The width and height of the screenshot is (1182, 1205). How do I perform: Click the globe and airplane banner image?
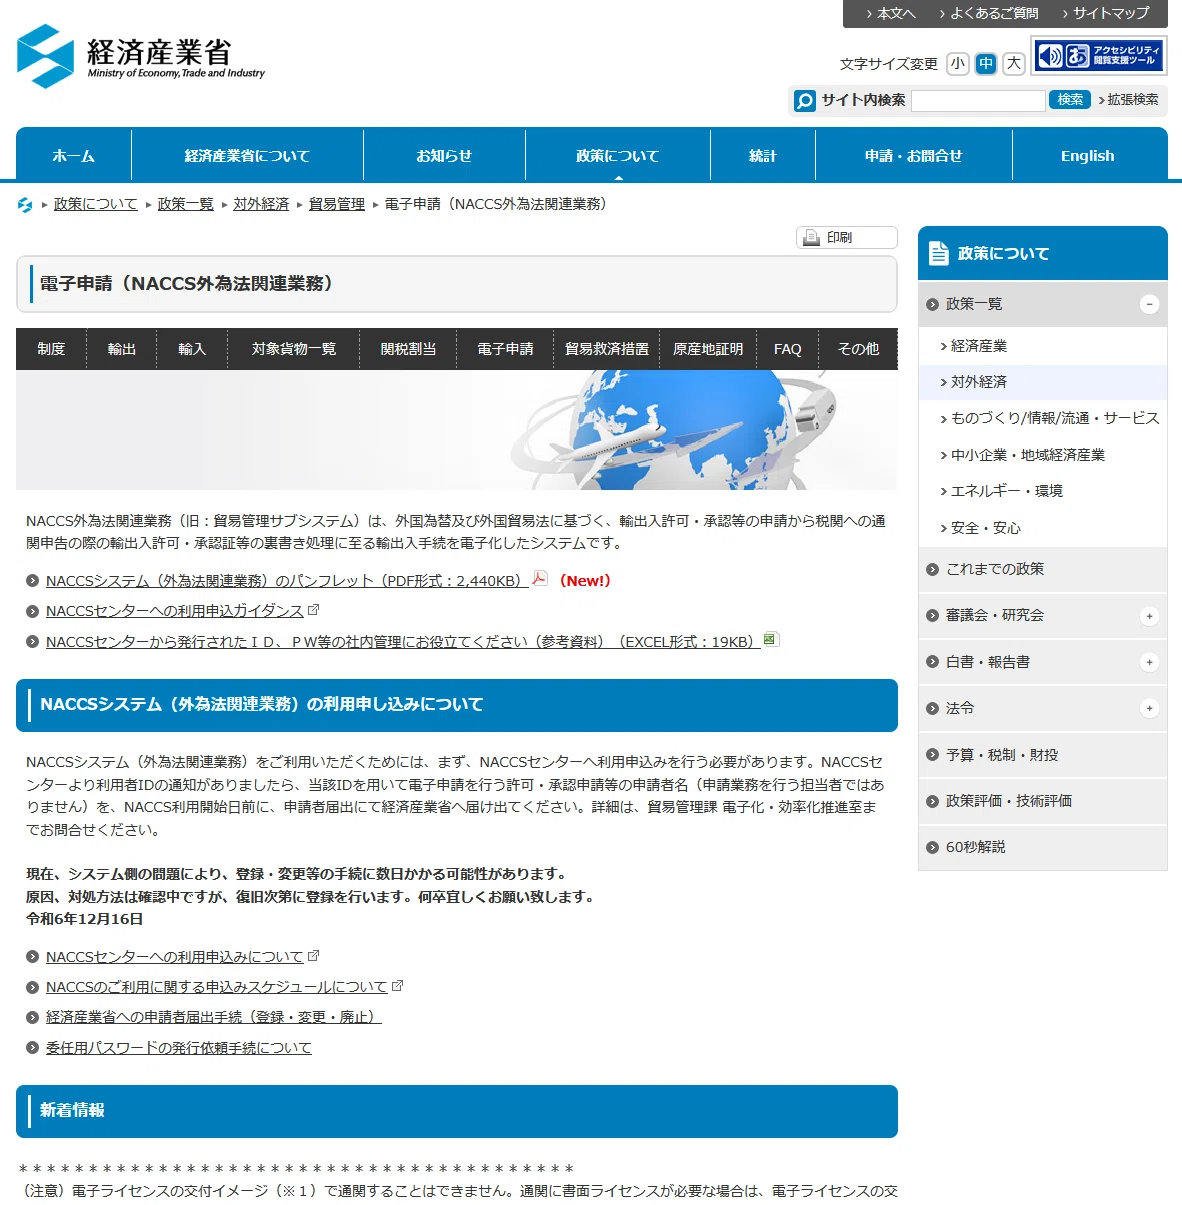click(456, 430)
